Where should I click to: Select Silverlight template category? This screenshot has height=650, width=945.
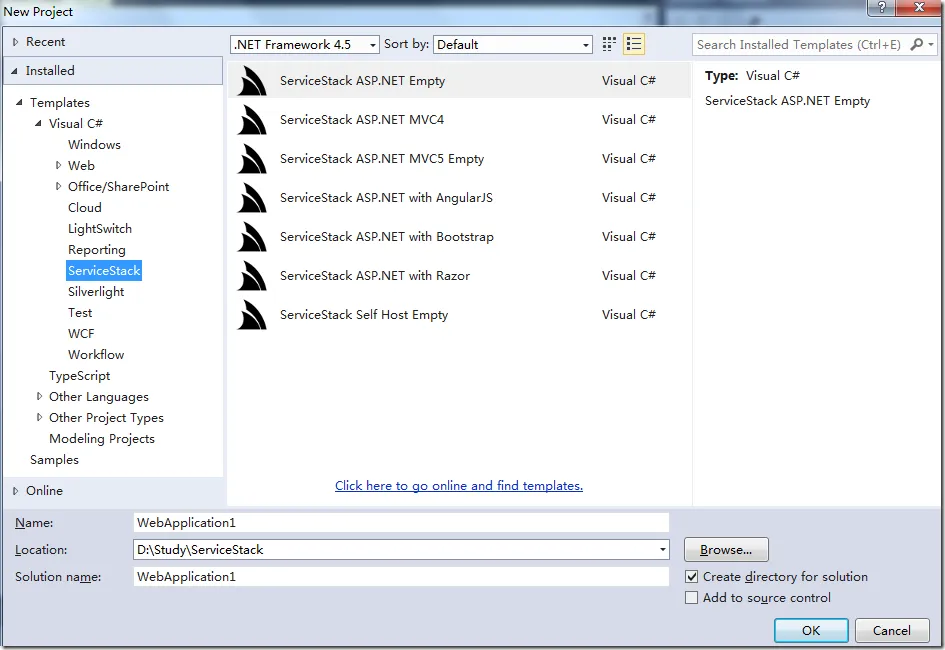(96, 292)
